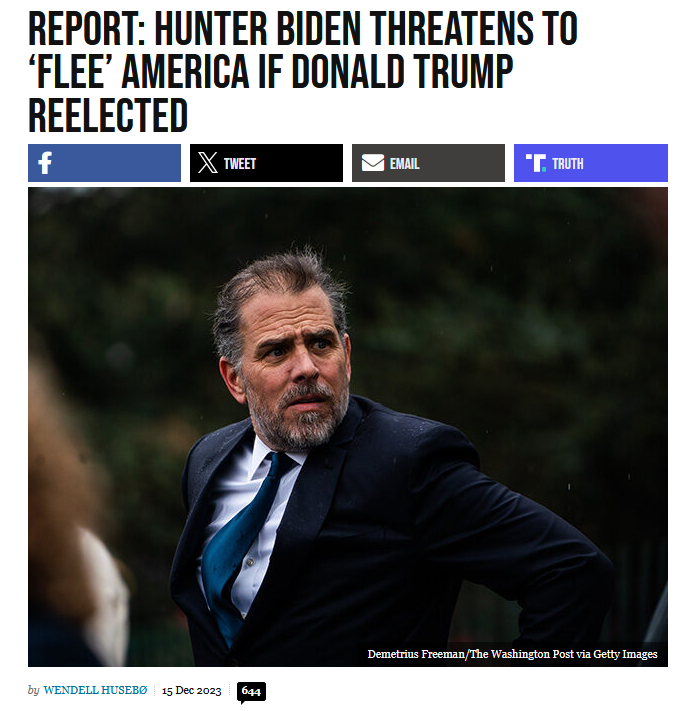Click the Facebook 'f' logo icon
Viewport: 695px width, 711px height.
coord(45,163)
